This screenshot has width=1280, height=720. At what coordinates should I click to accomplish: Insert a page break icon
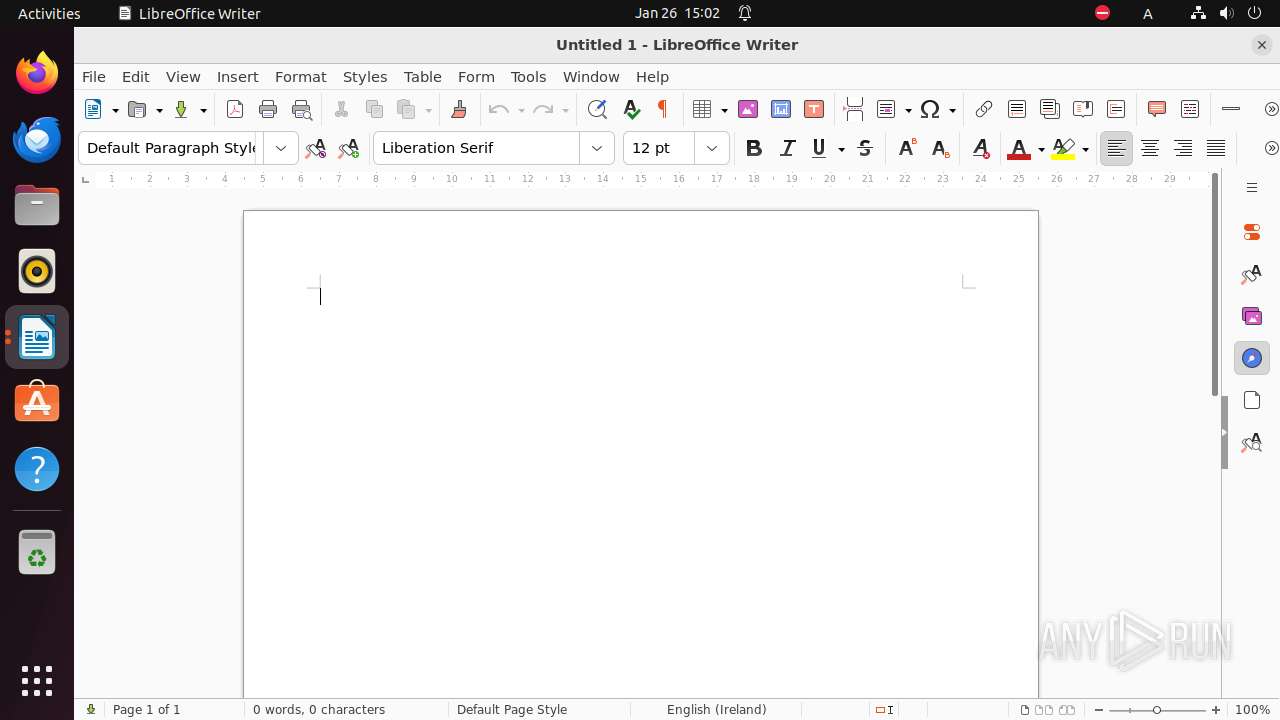tap(853, 109)
